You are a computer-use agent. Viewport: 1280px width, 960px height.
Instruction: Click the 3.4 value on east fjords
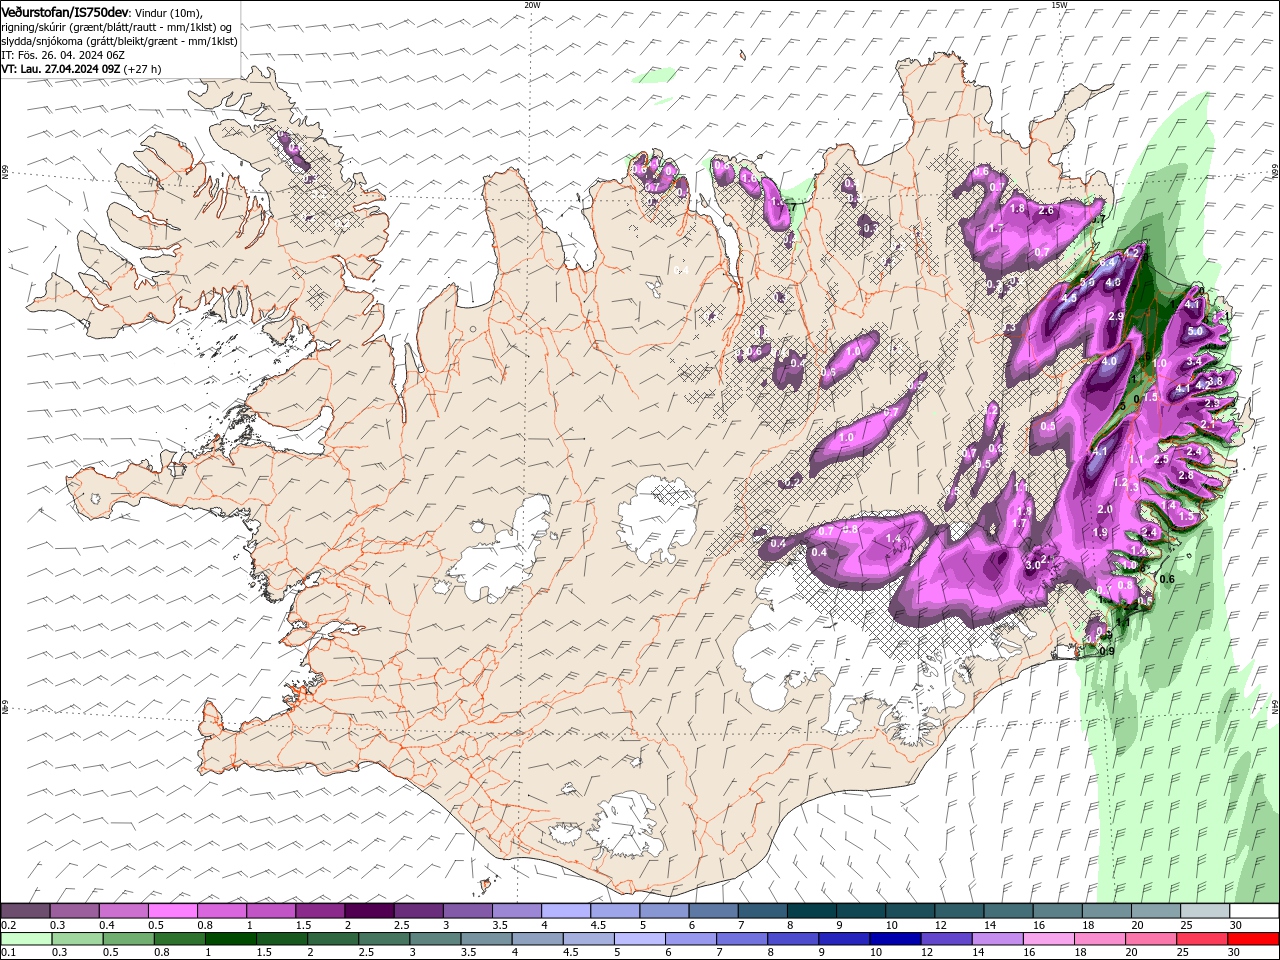(1194, 362)
